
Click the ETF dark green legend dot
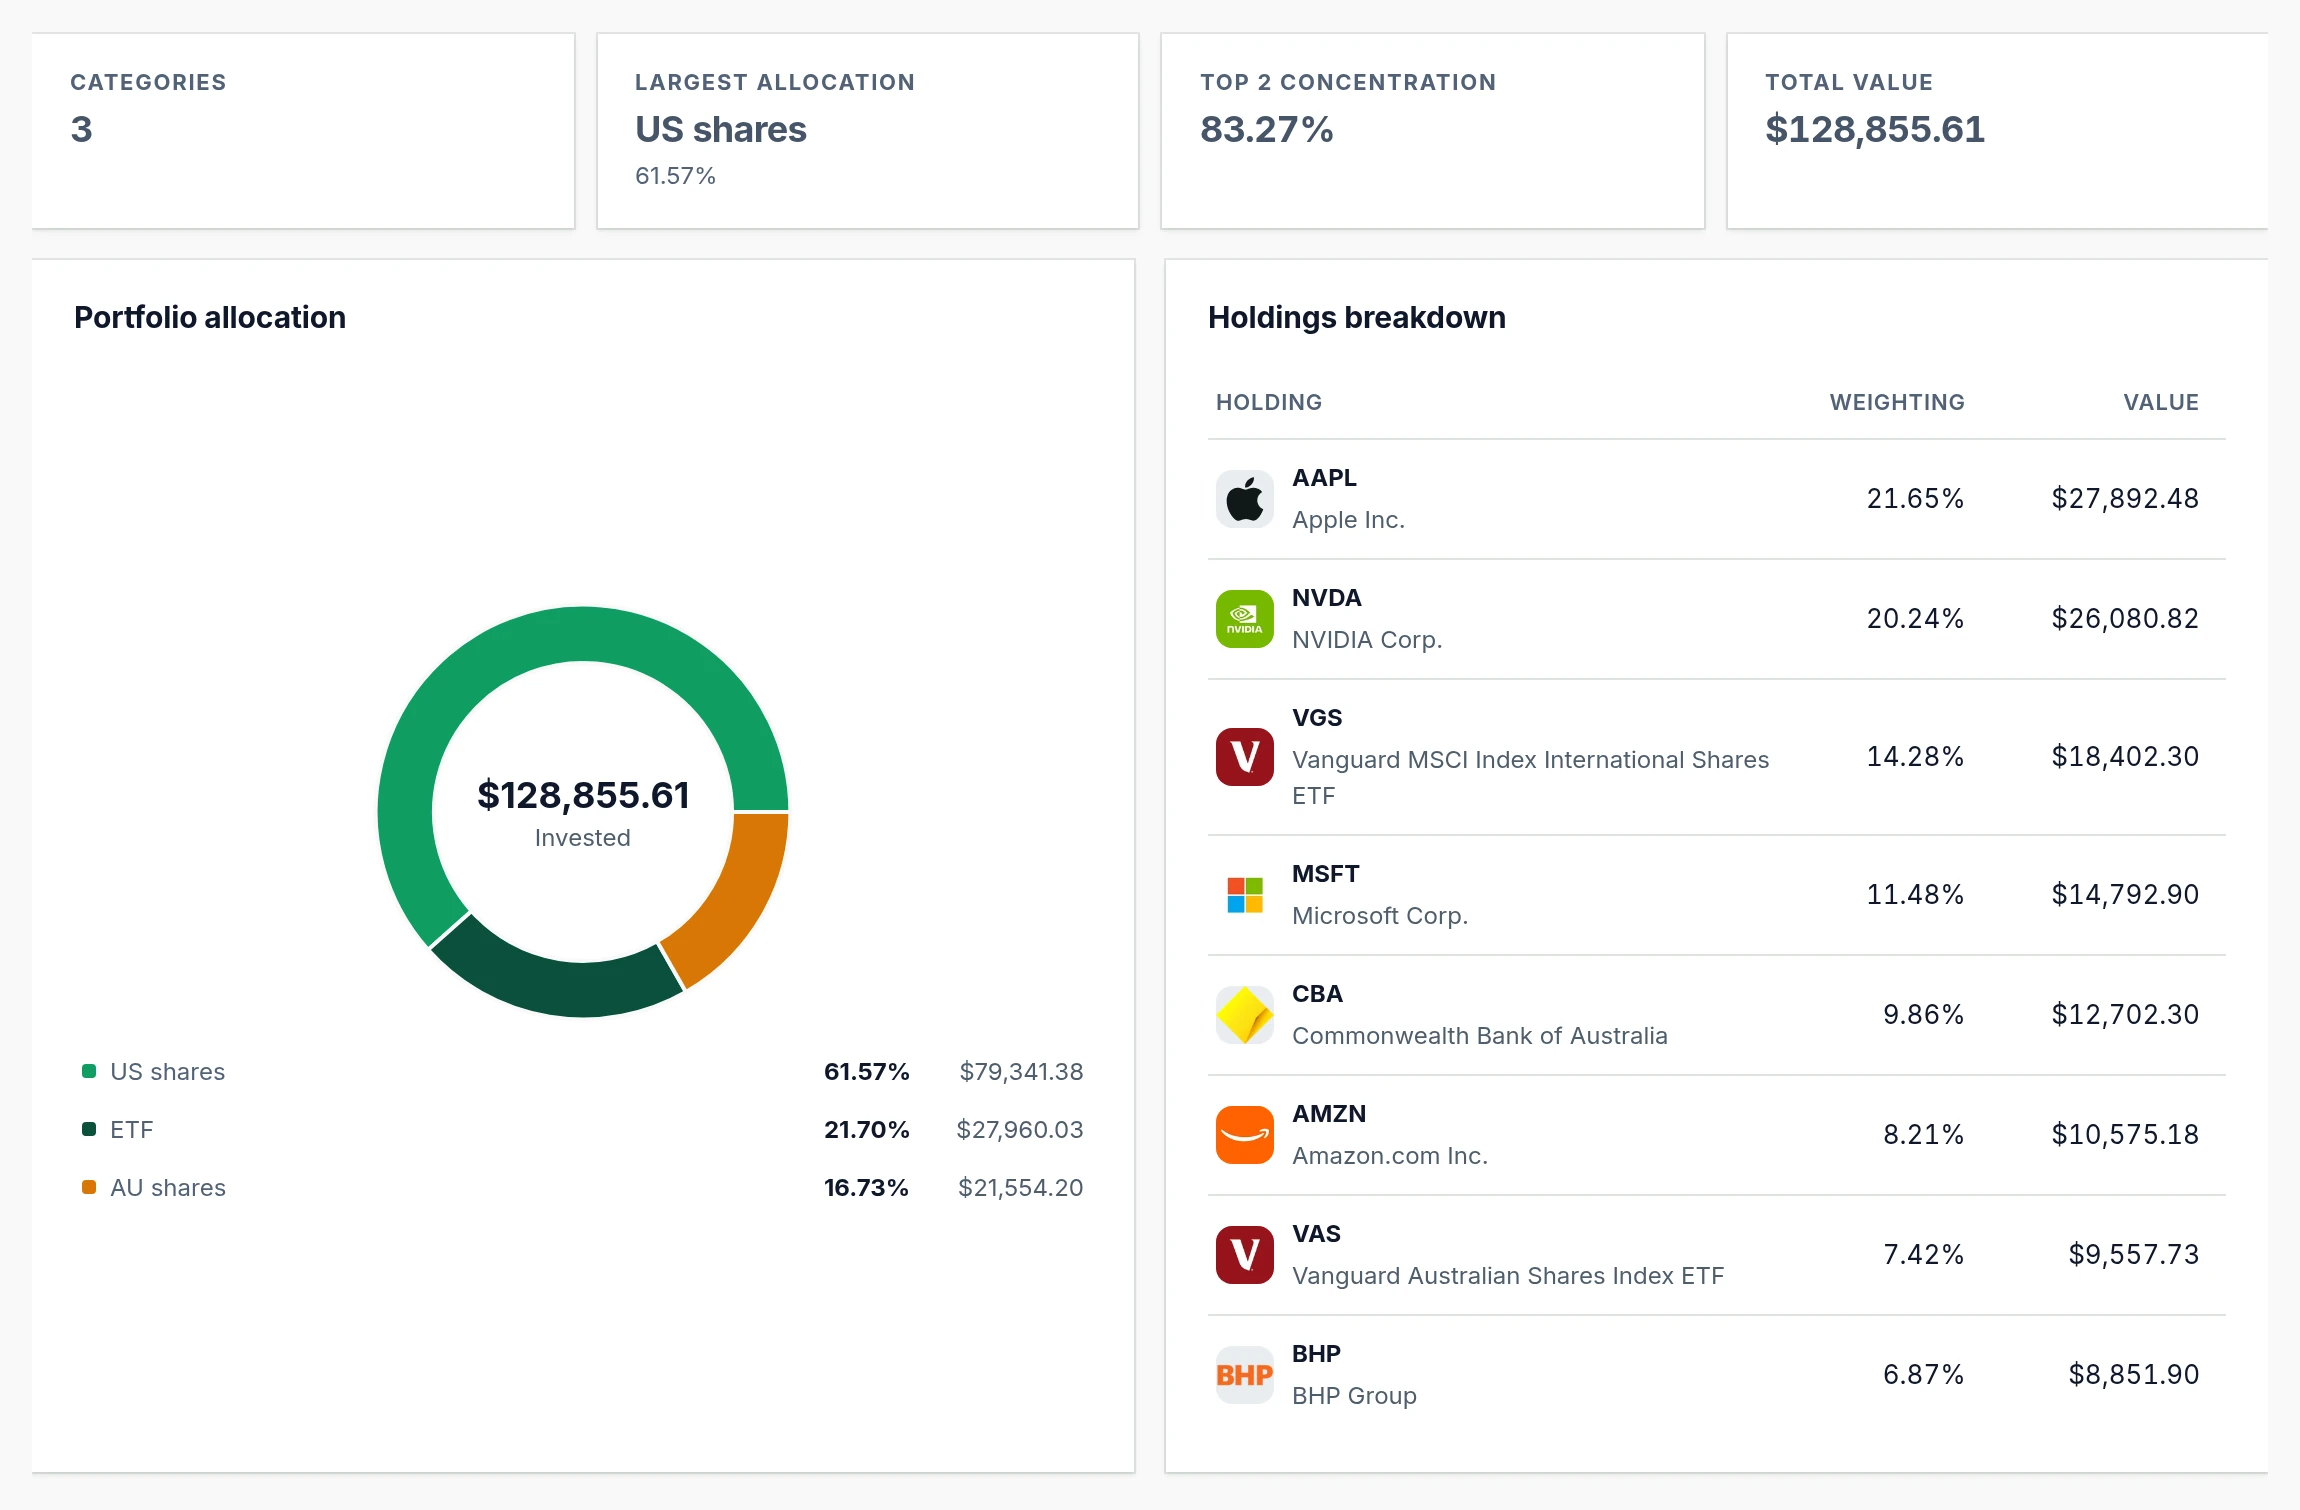point(89,1129)
